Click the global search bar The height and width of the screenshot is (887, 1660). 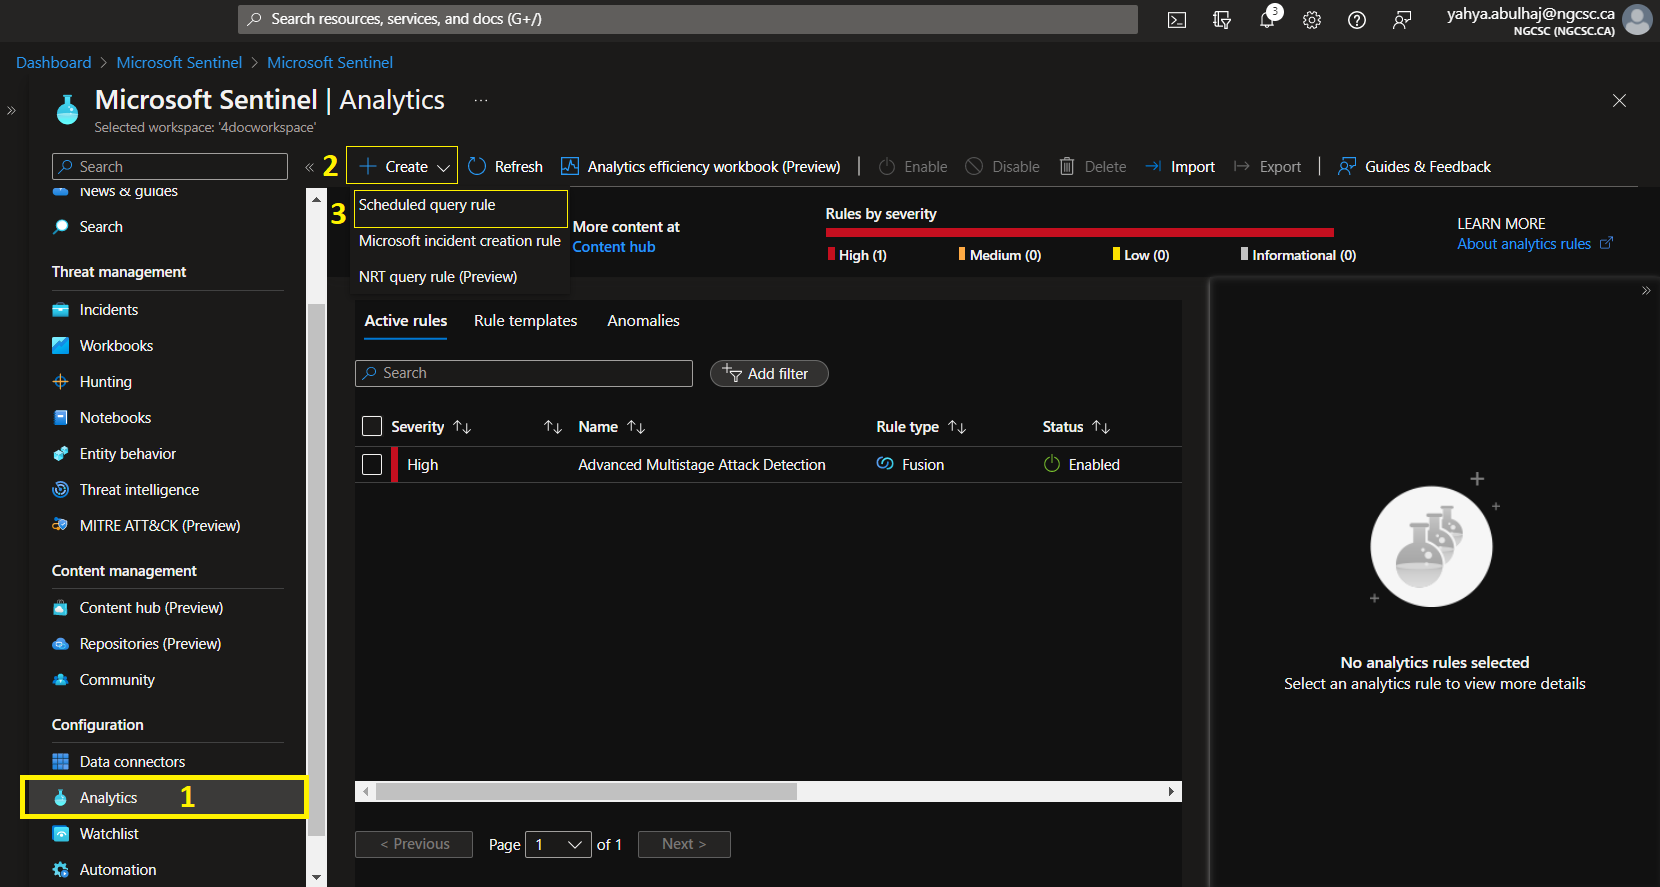[x=688, y=19]
